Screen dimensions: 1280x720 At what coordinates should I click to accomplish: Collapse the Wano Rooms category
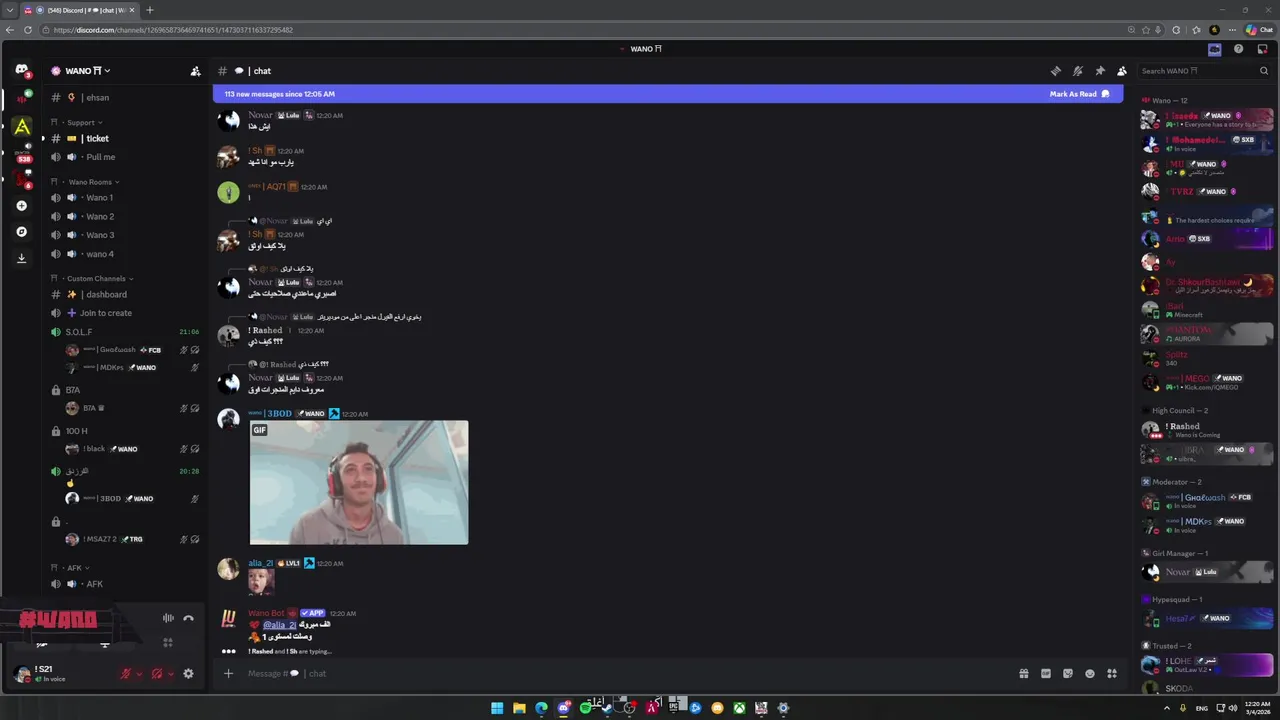pos(94,182)
